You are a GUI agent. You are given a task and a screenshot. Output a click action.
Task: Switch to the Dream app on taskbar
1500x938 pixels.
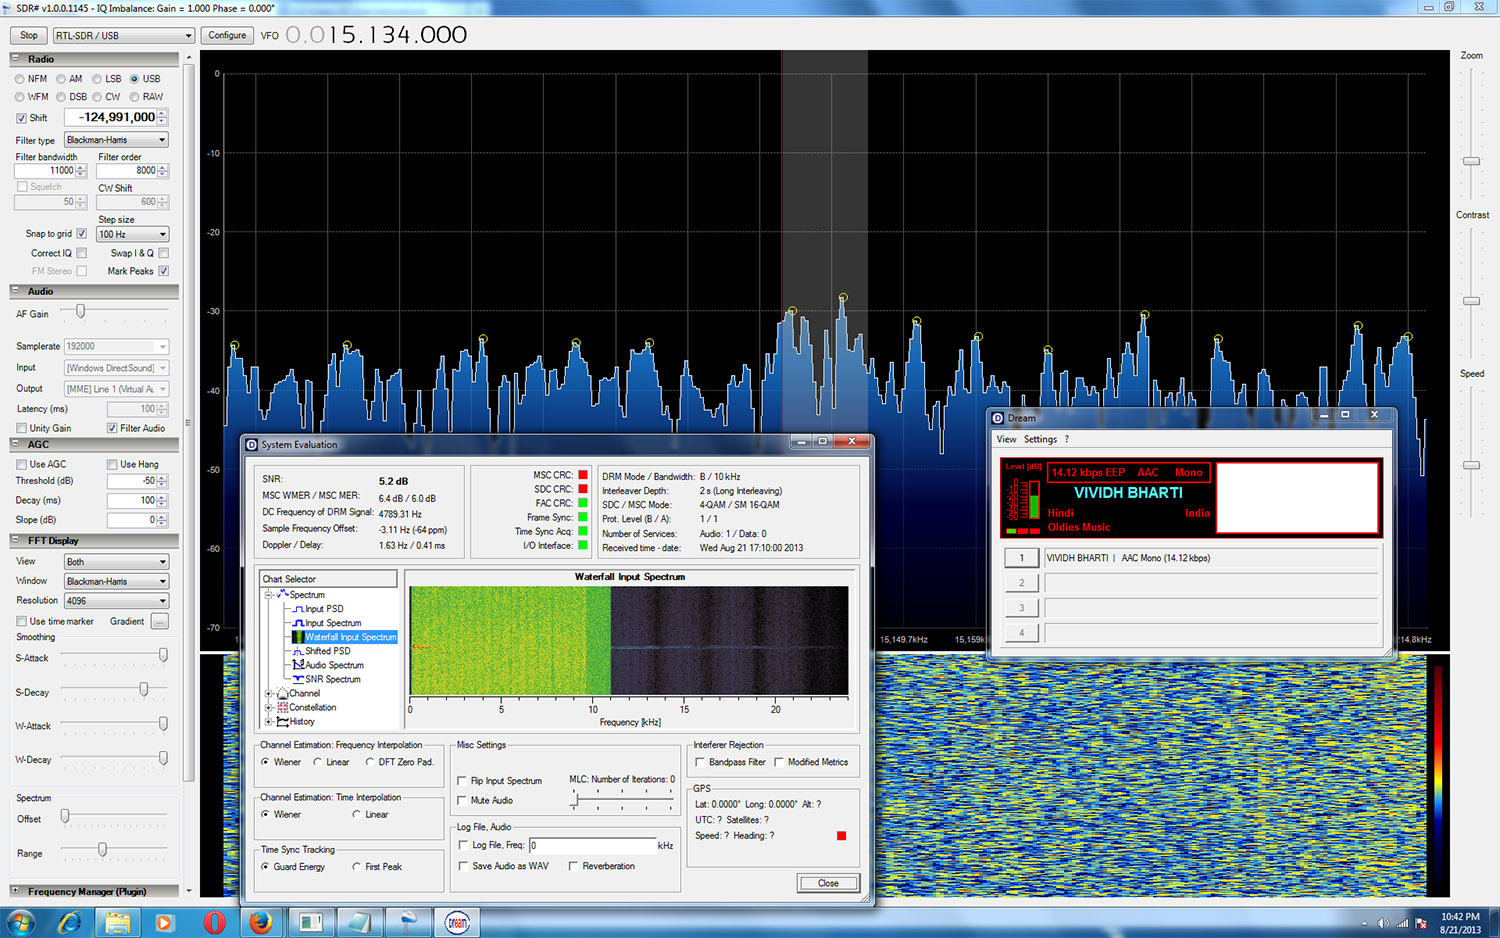tap(457, 922)
